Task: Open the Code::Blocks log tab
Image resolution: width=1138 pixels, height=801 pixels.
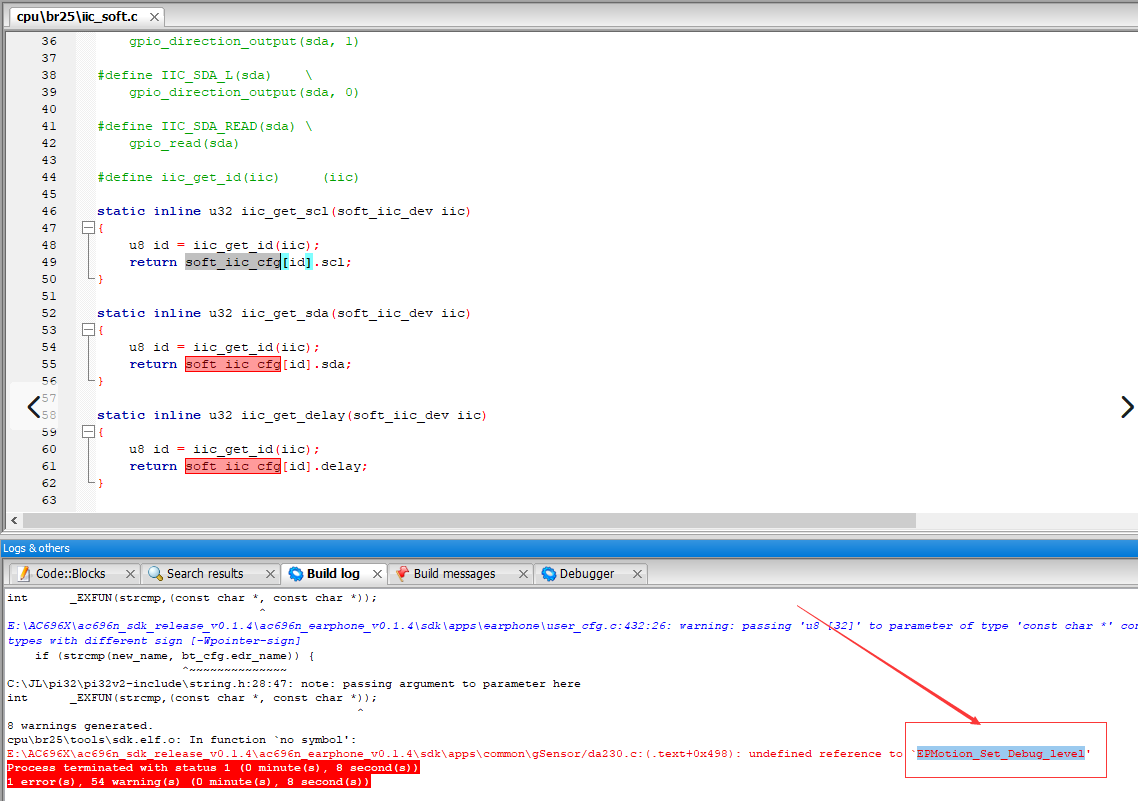Action: pyautogui.click(x=70, y=574)
